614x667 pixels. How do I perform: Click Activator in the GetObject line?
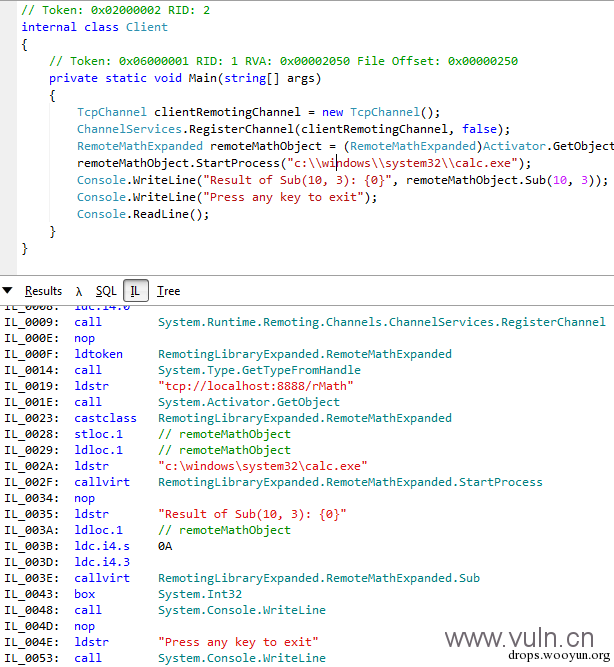pos(514,146)
